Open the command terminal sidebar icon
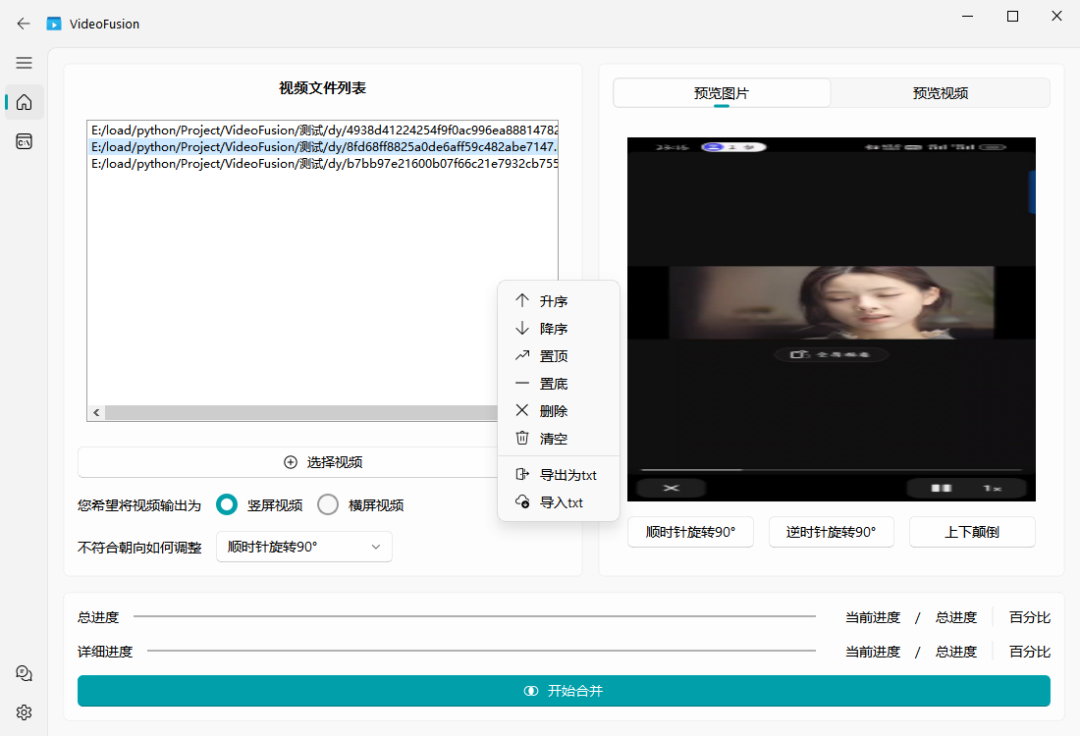Screen dimensions: 1080x736 [24, 142]
